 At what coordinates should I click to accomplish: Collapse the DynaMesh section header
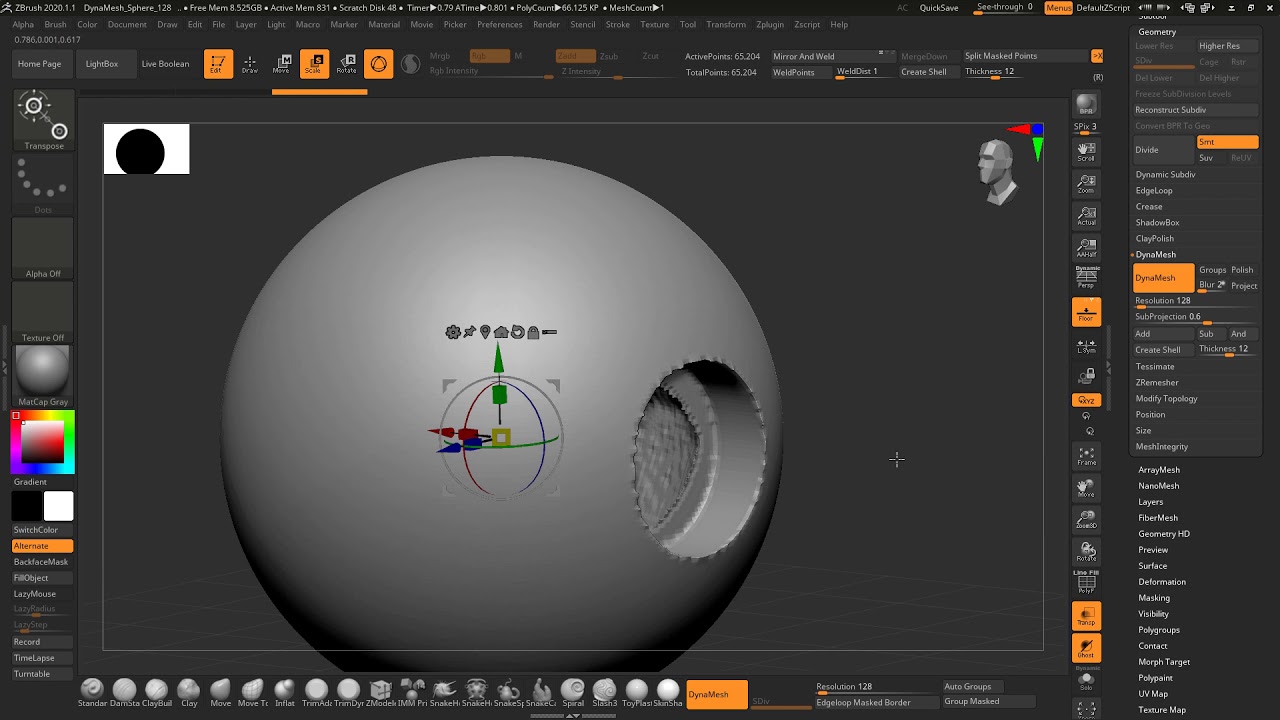coord(1155,255)
